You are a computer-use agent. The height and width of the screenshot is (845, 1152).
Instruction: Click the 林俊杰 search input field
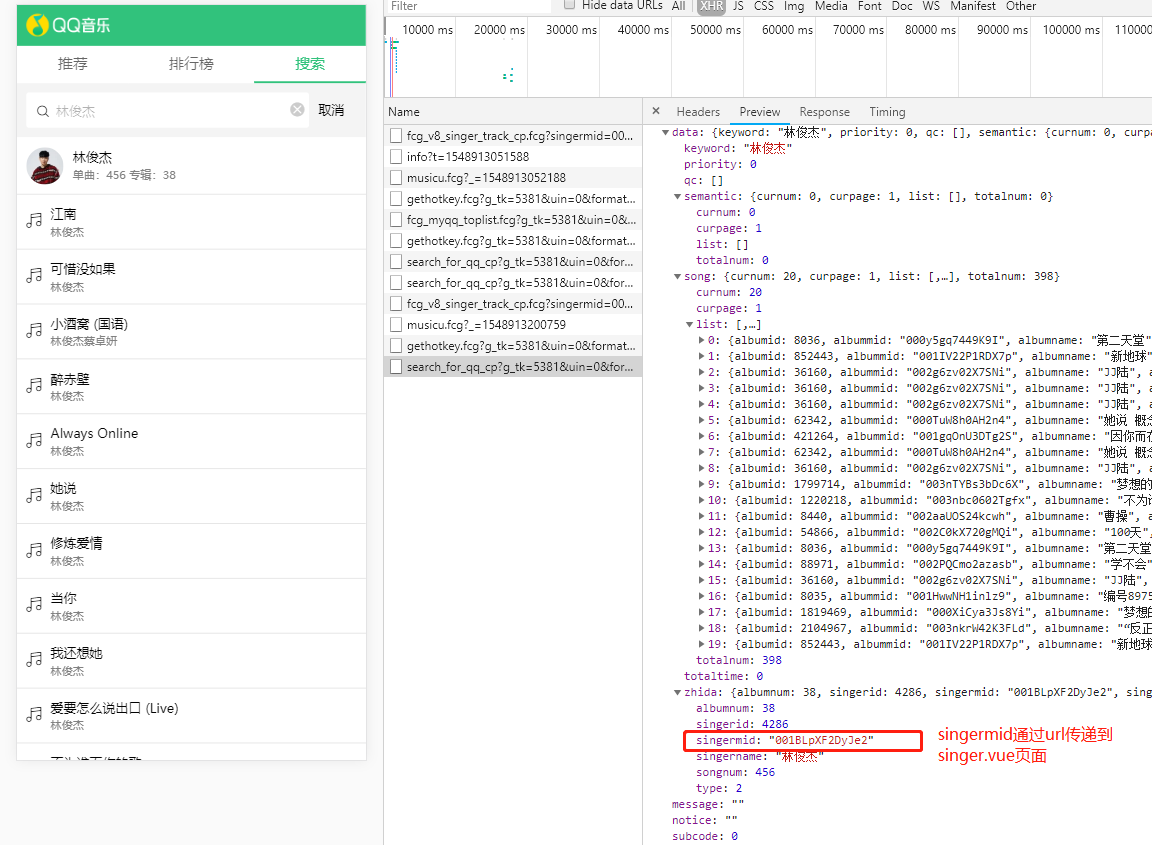(x=170, y=111)
